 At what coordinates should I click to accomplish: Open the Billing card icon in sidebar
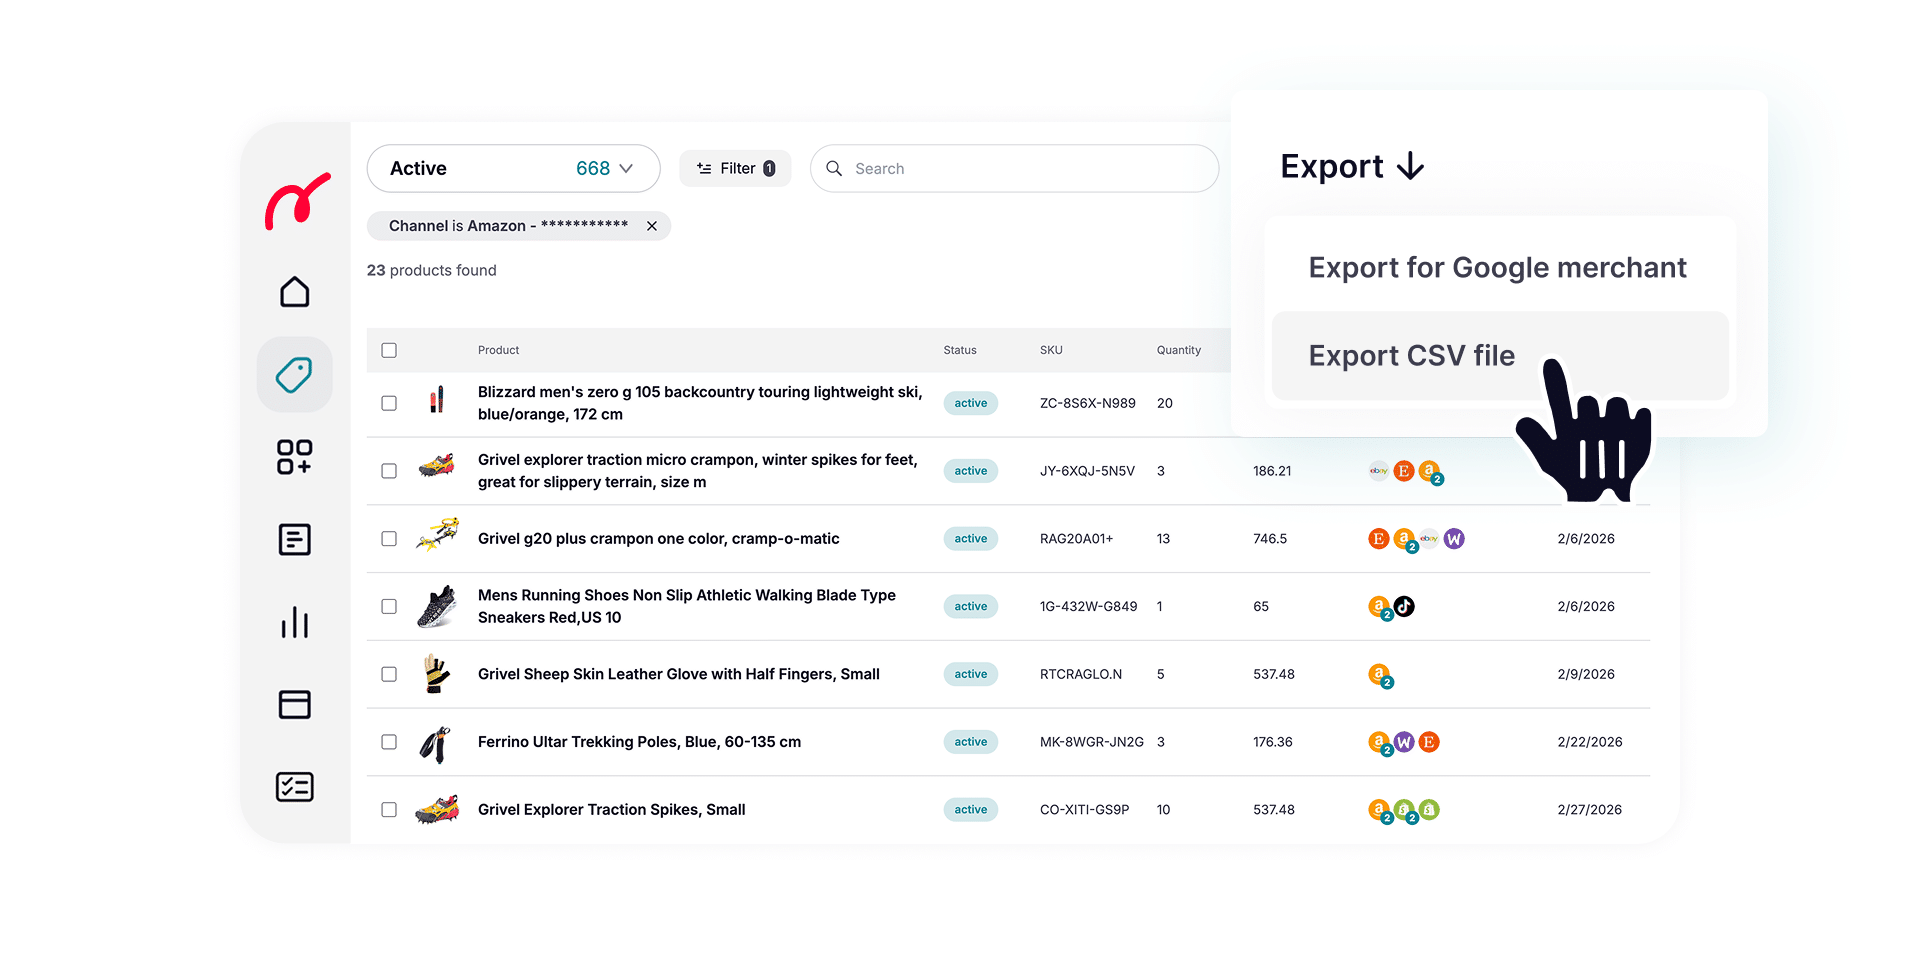coord(294,705)
